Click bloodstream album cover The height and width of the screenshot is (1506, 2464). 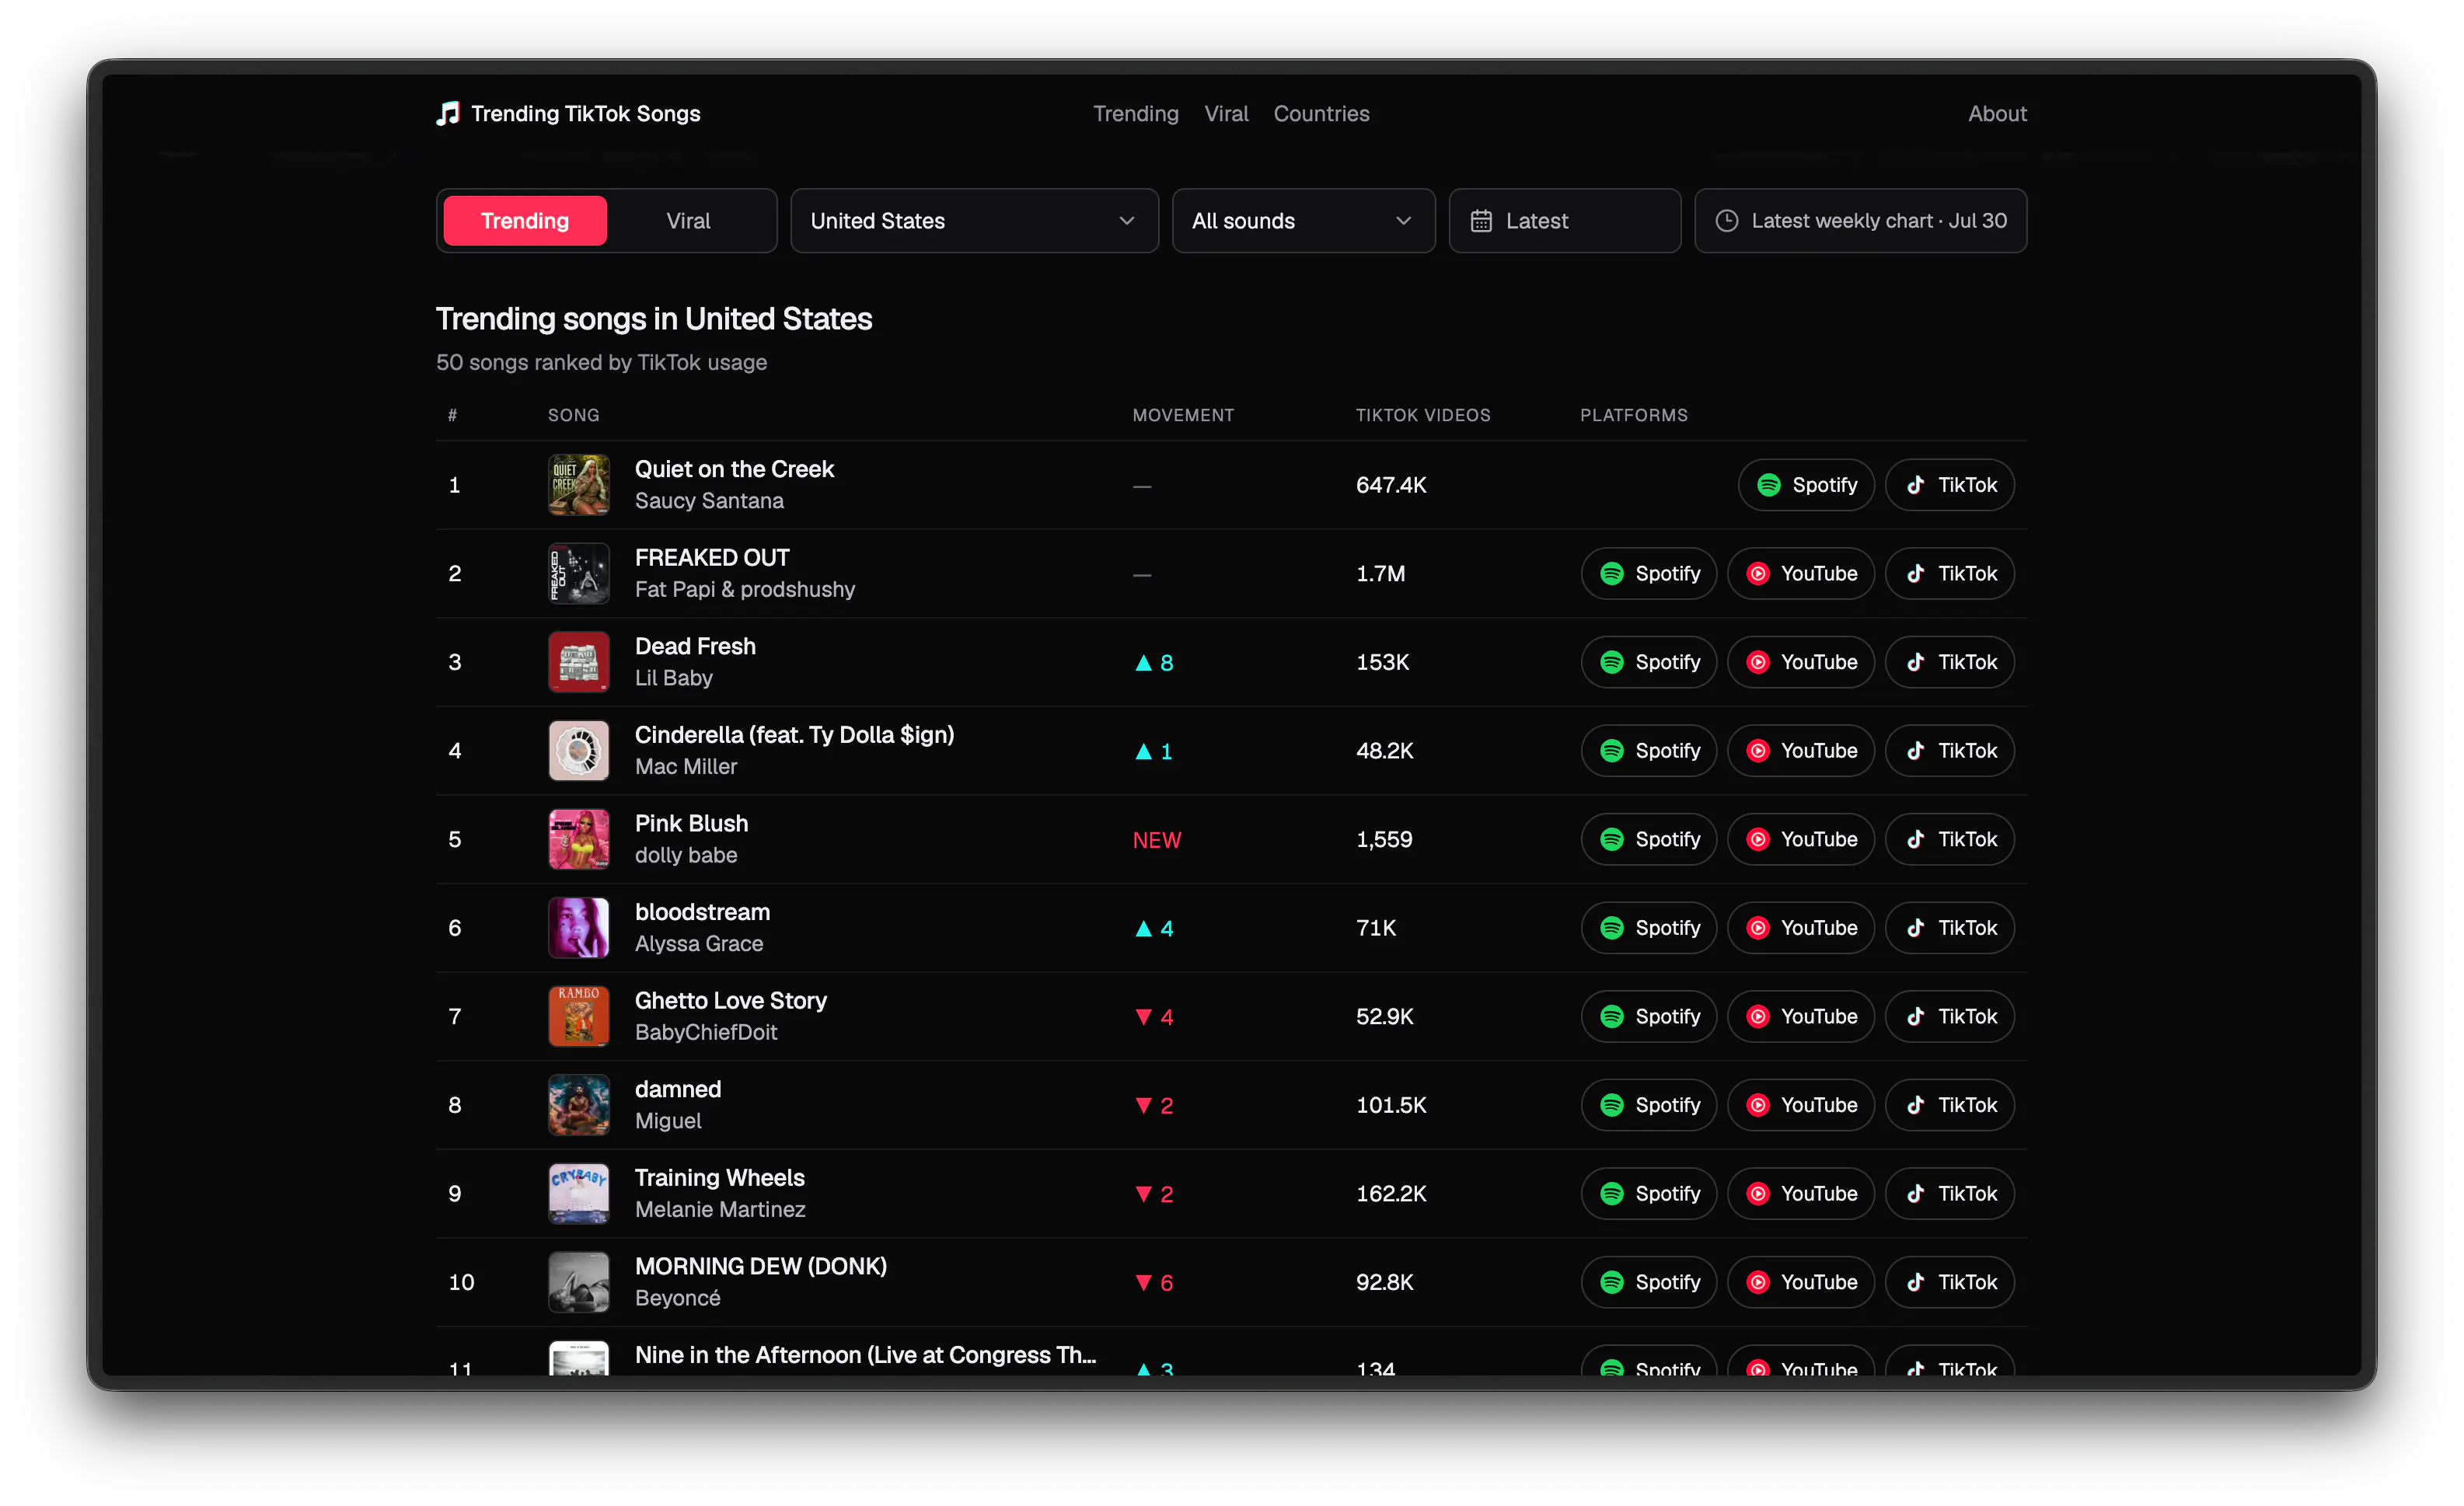click(x=579, y=928)
